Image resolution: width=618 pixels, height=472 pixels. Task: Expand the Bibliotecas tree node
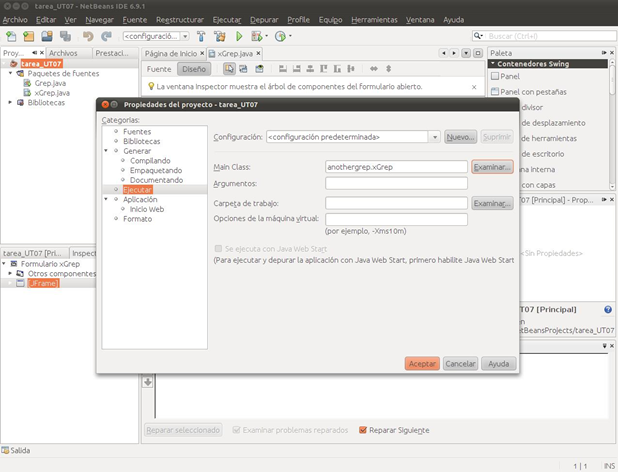pyautogui.click(x=10, y=102)
